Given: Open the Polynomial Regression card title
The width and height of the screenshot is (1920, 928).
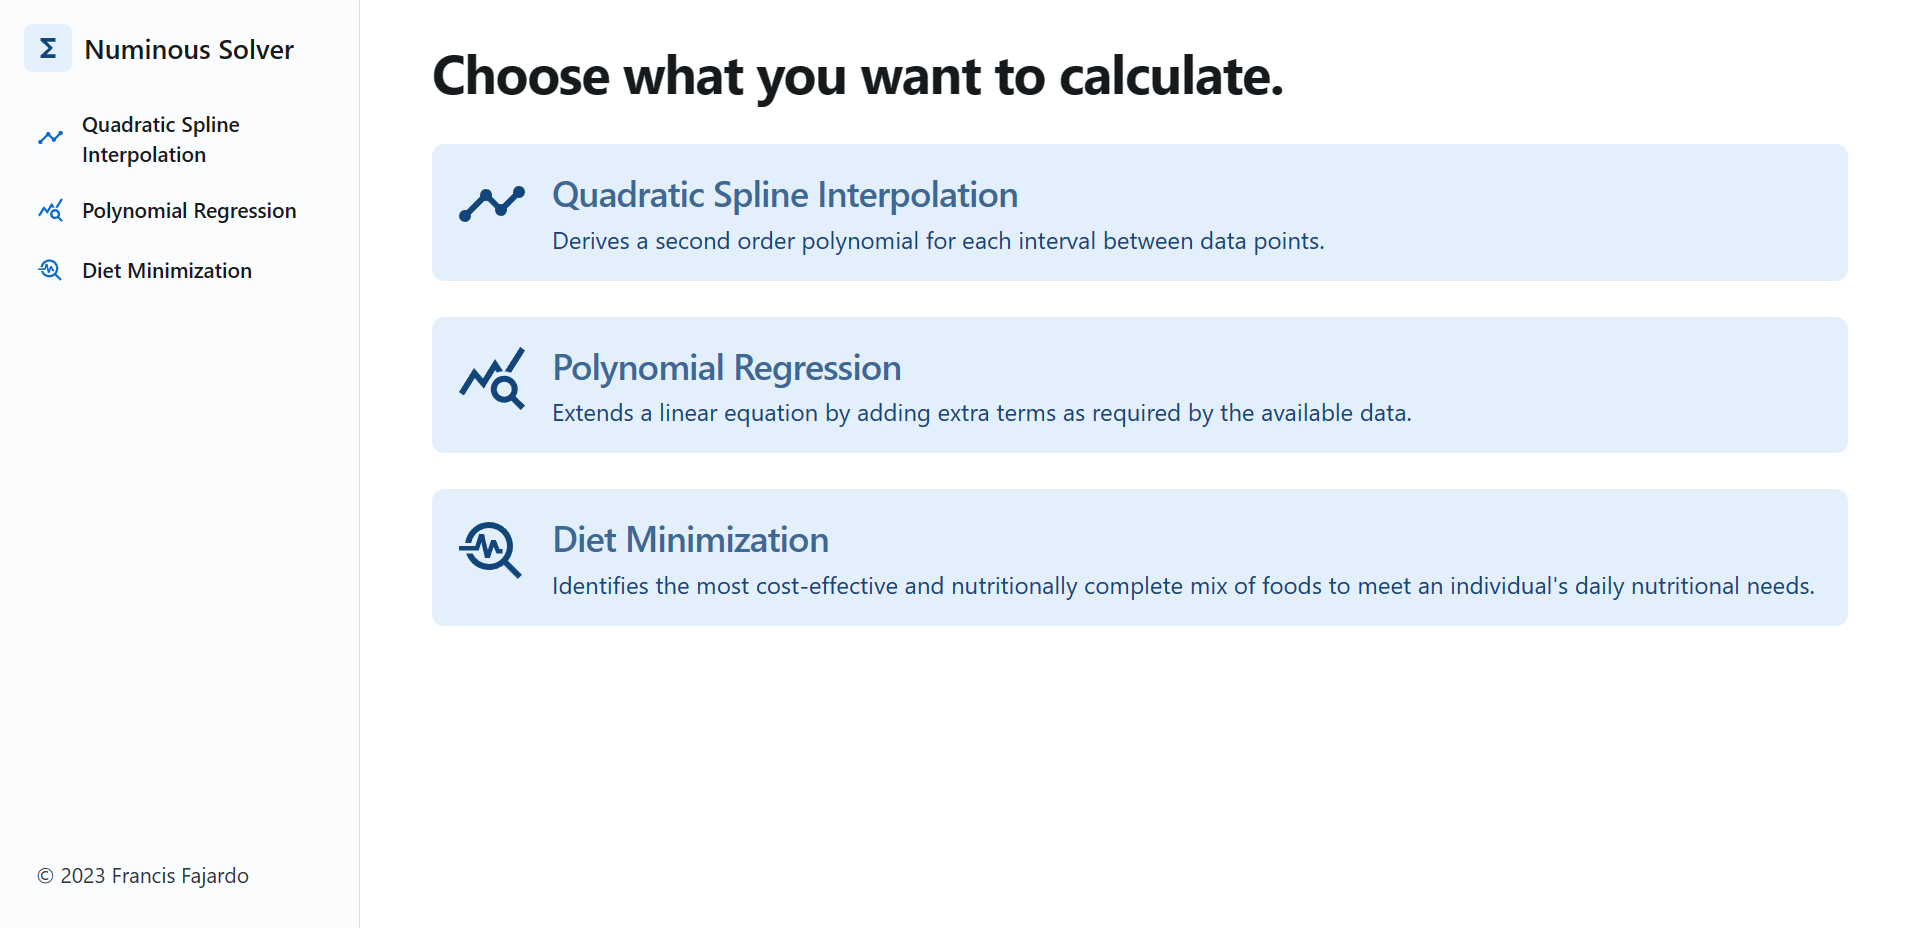Looking at the screenshot, I should tap(727, 368).
